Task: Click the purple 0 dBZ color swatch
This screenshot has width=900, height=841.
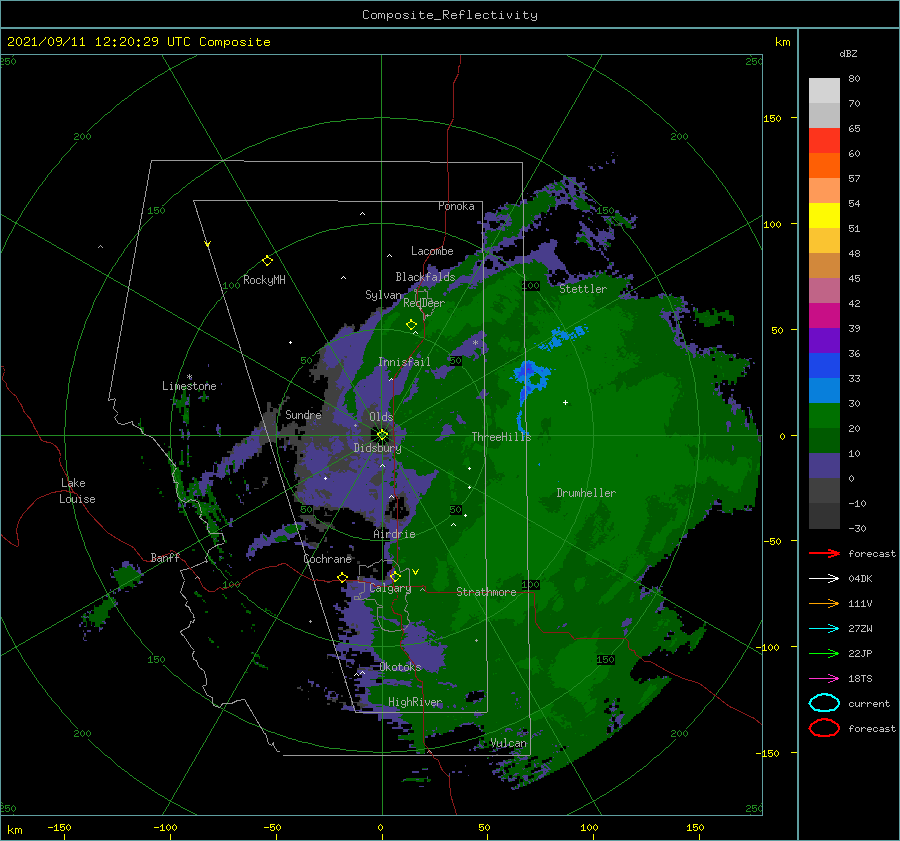Action: 824,465
